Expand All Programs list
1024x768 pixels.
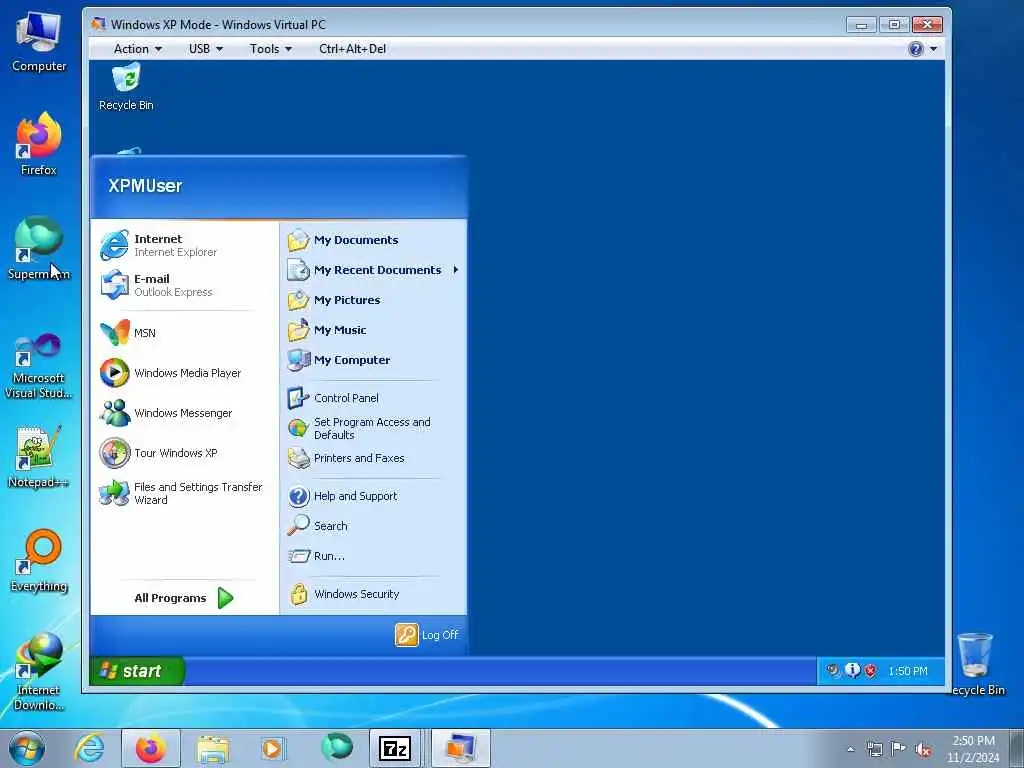pos(184,598)
